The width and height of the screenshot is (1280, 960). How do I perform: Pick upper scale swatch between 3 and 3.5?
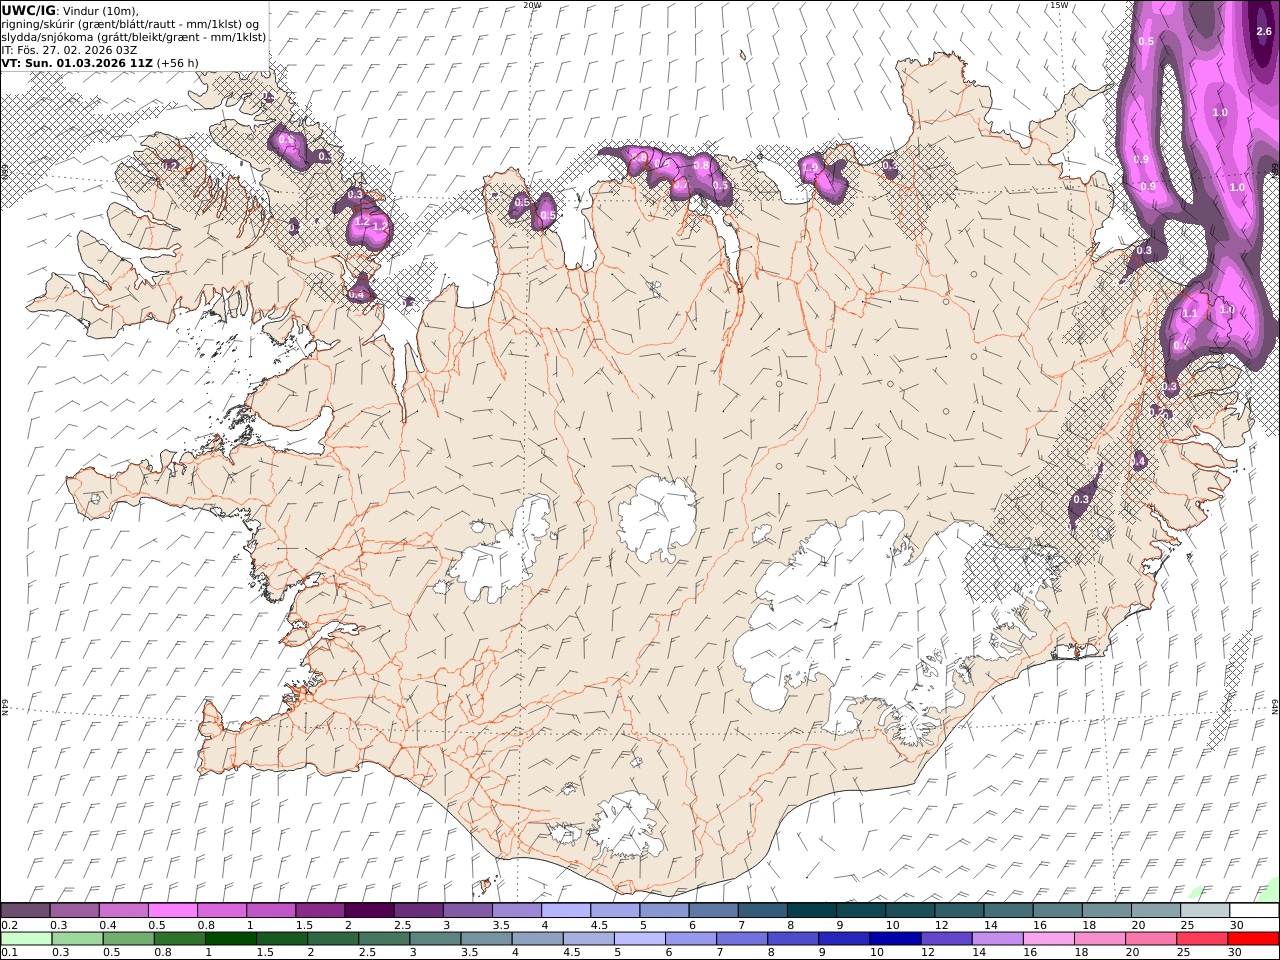click(x=467, y=910)
